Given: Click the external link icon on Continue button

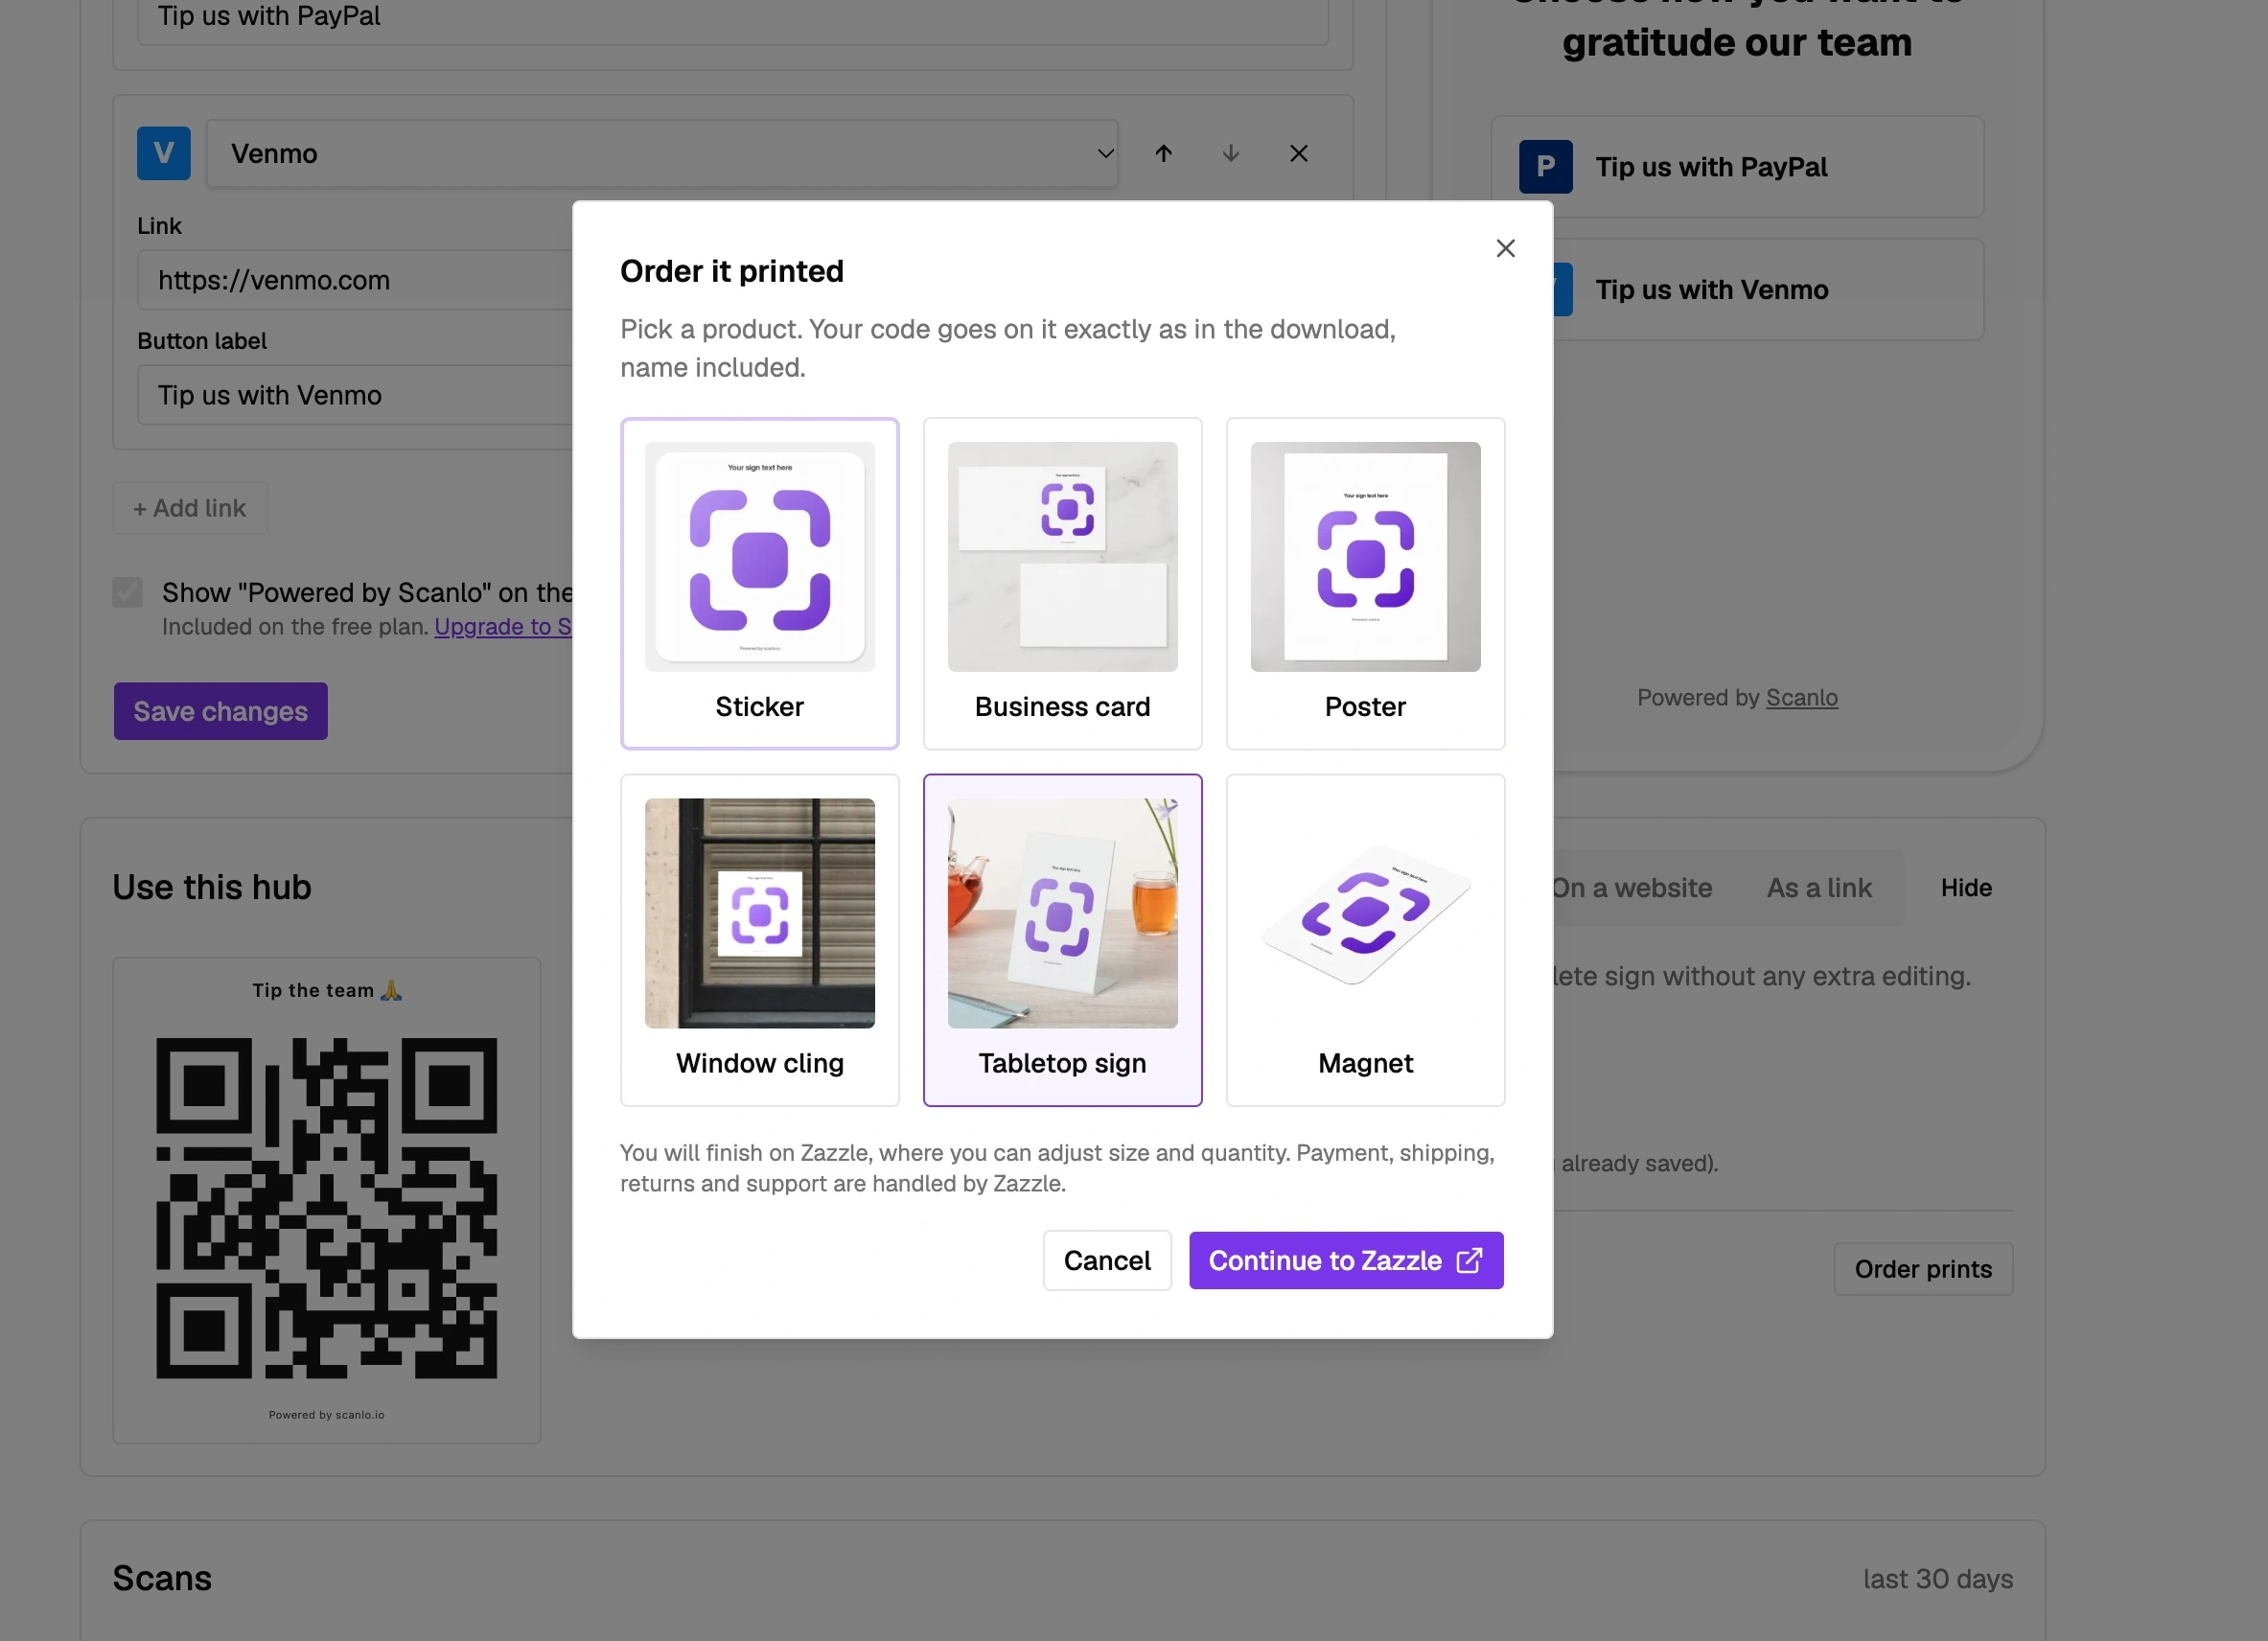Looking at the screenshot, I should point(1469,1260).
